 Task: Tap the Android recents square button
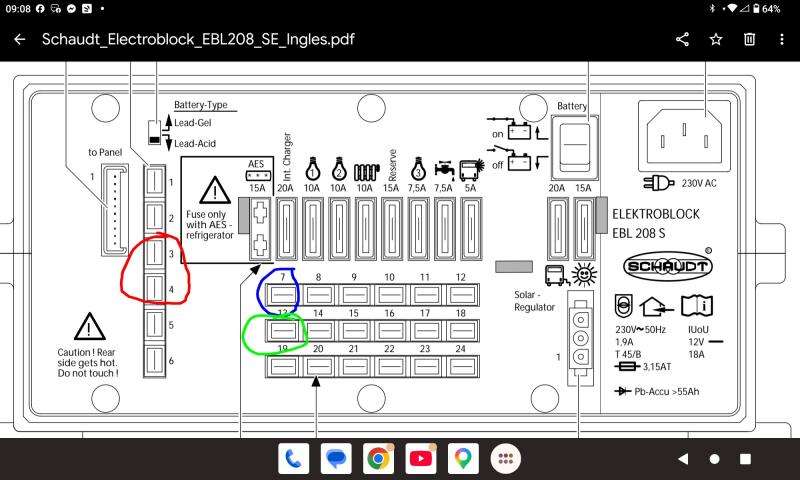tap(745, 459)
